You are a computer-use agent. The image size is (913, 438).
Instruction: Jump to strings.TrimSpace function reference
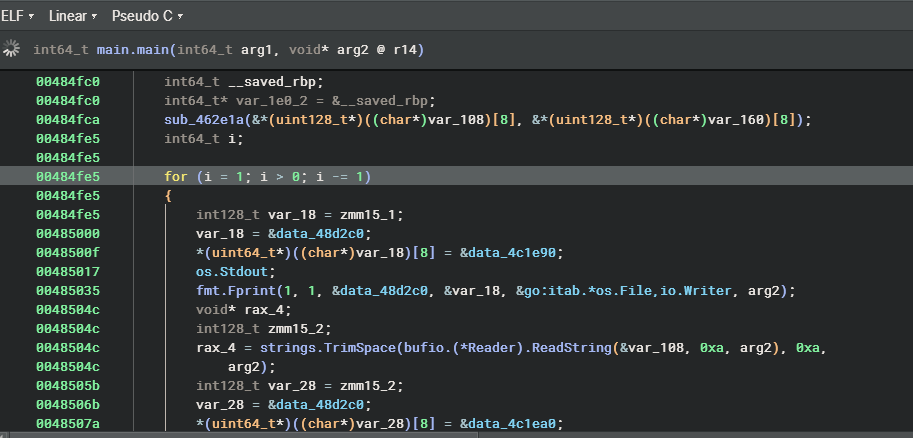(300, 348)
